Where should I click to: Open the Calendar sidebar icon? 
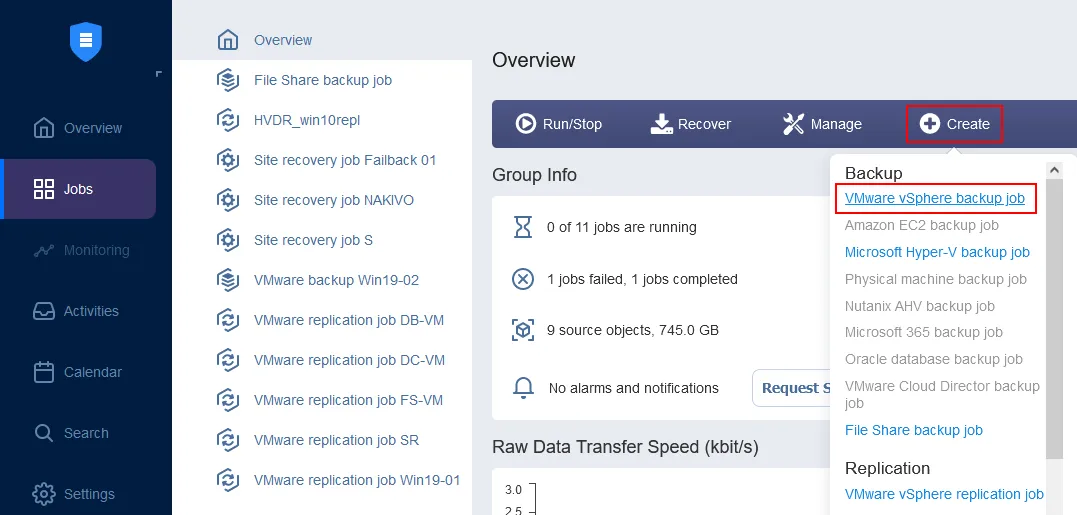pos(43,372)
